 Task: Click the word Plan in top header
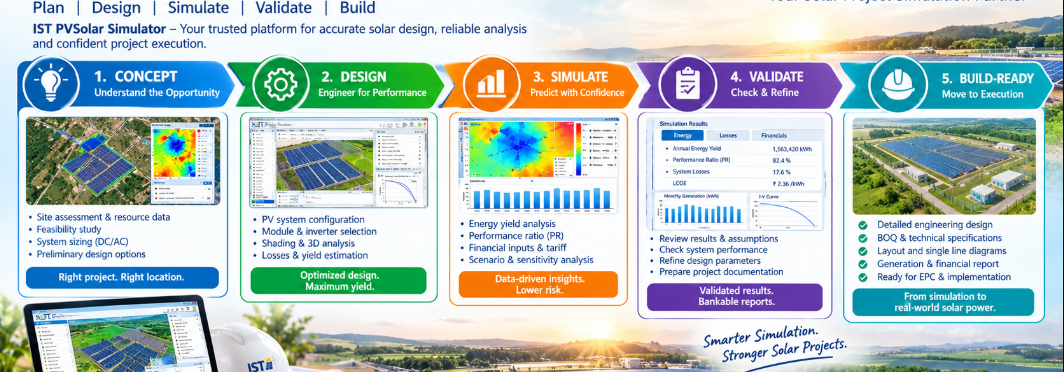tap(49, 8)
